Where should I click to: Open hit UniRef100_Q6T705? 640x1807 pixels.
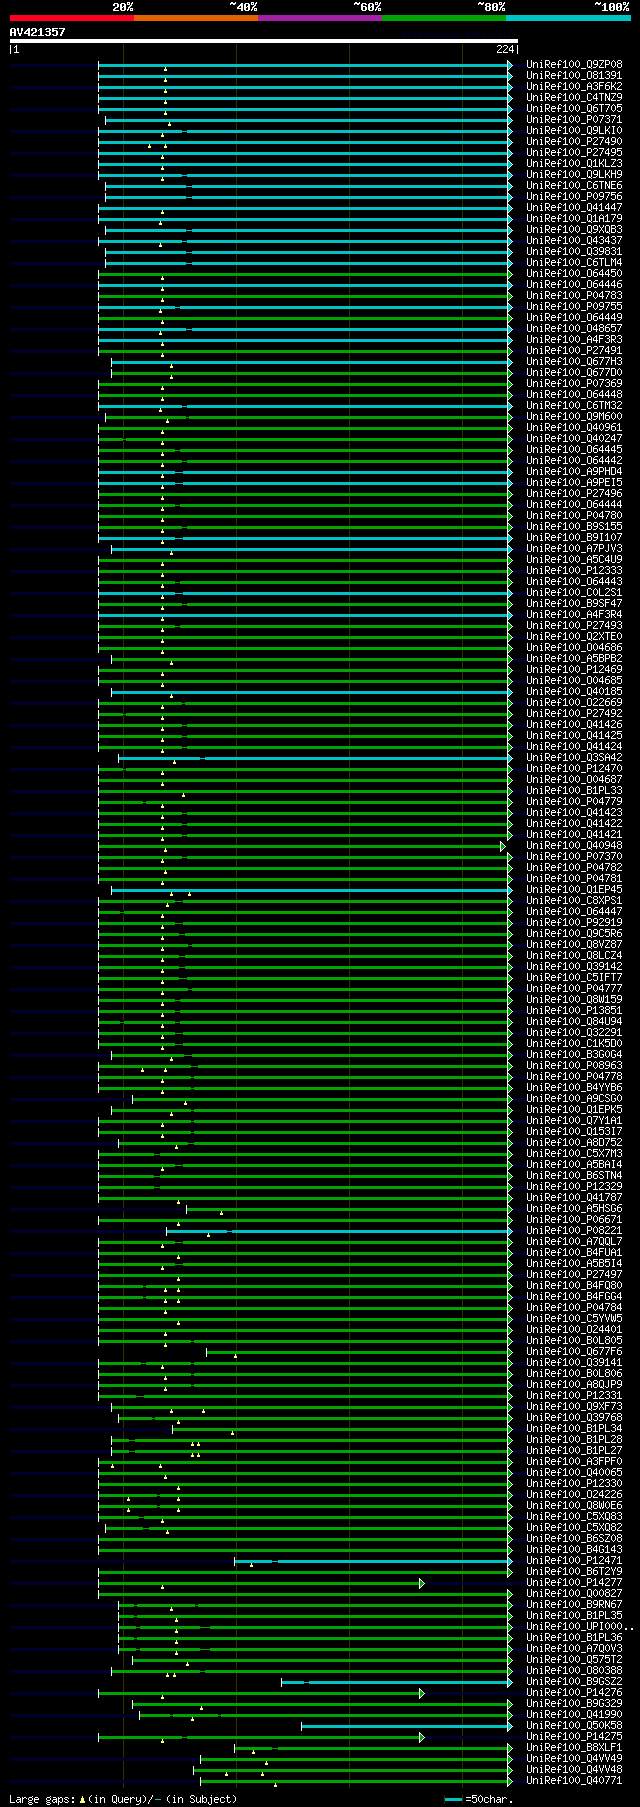[574, 109]
